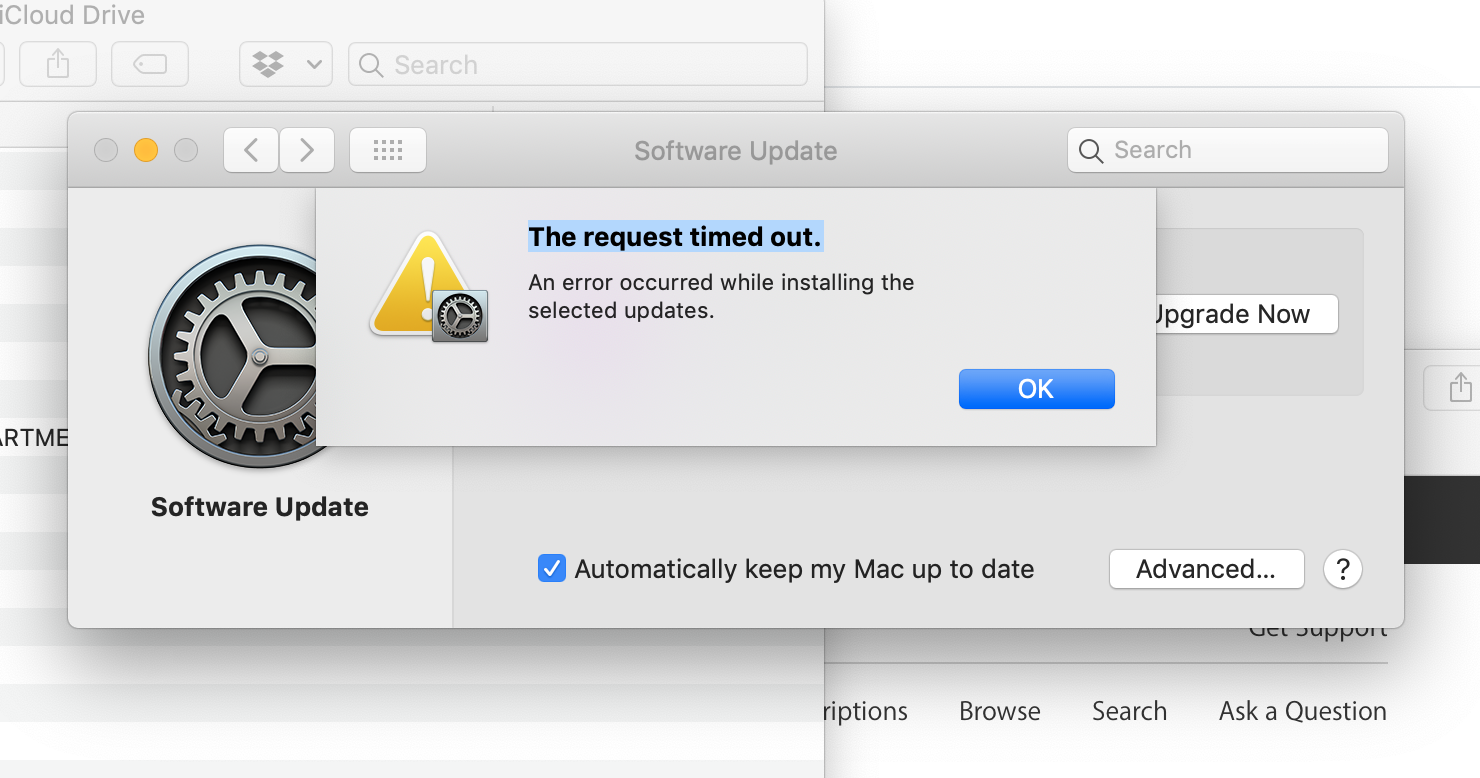Click the Finder edit tags icon
The width and height of the screenshot is (1480, 778).
150,65
